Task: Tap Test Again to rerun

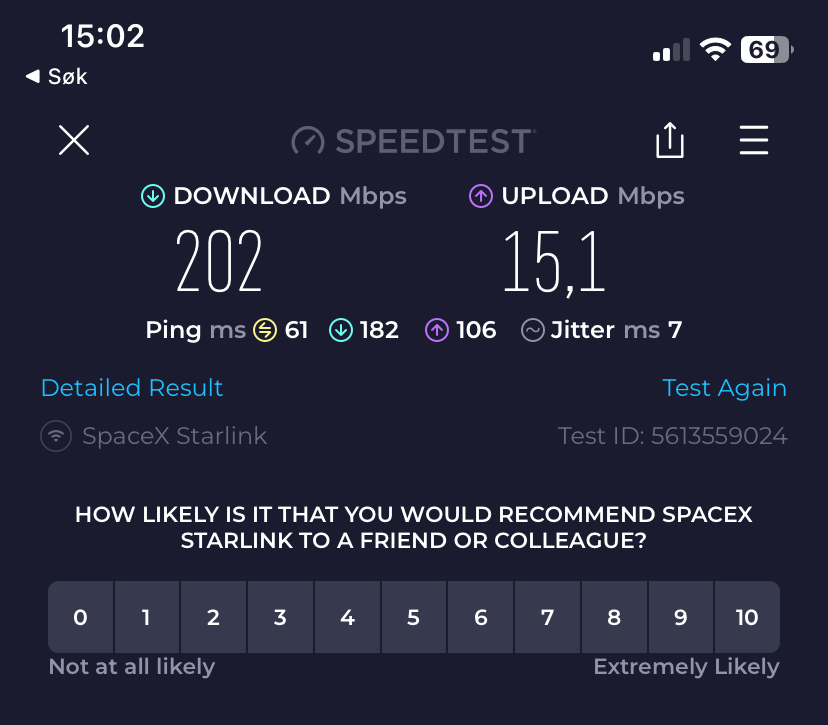Action: [x=724, y=388]
